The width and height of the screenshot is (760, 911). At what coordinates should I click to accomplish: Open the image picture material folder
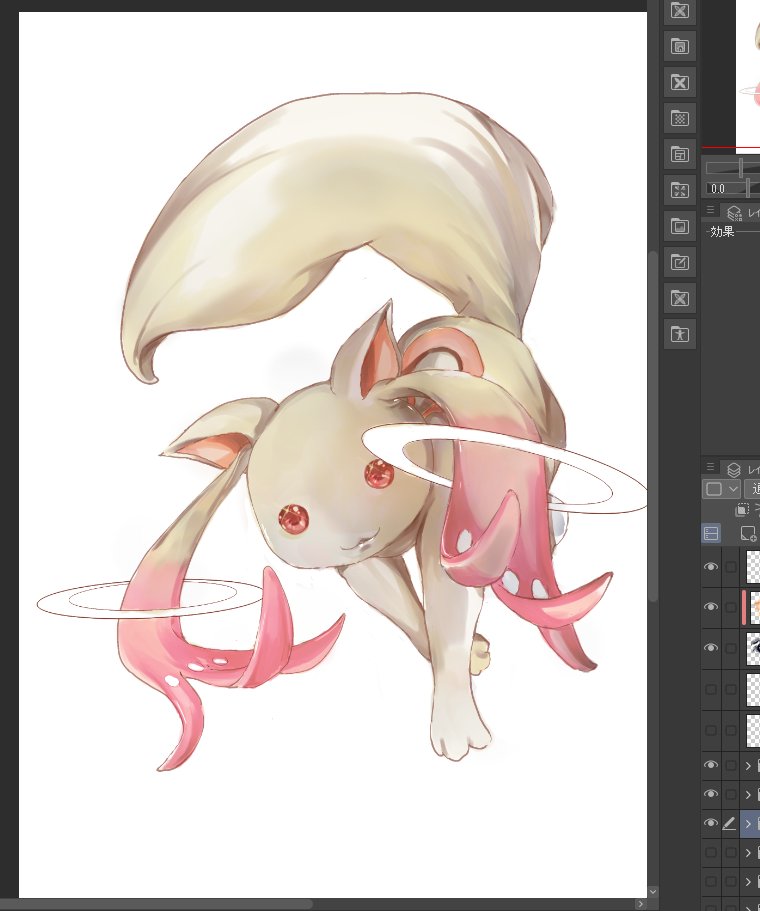pos(680,226)
